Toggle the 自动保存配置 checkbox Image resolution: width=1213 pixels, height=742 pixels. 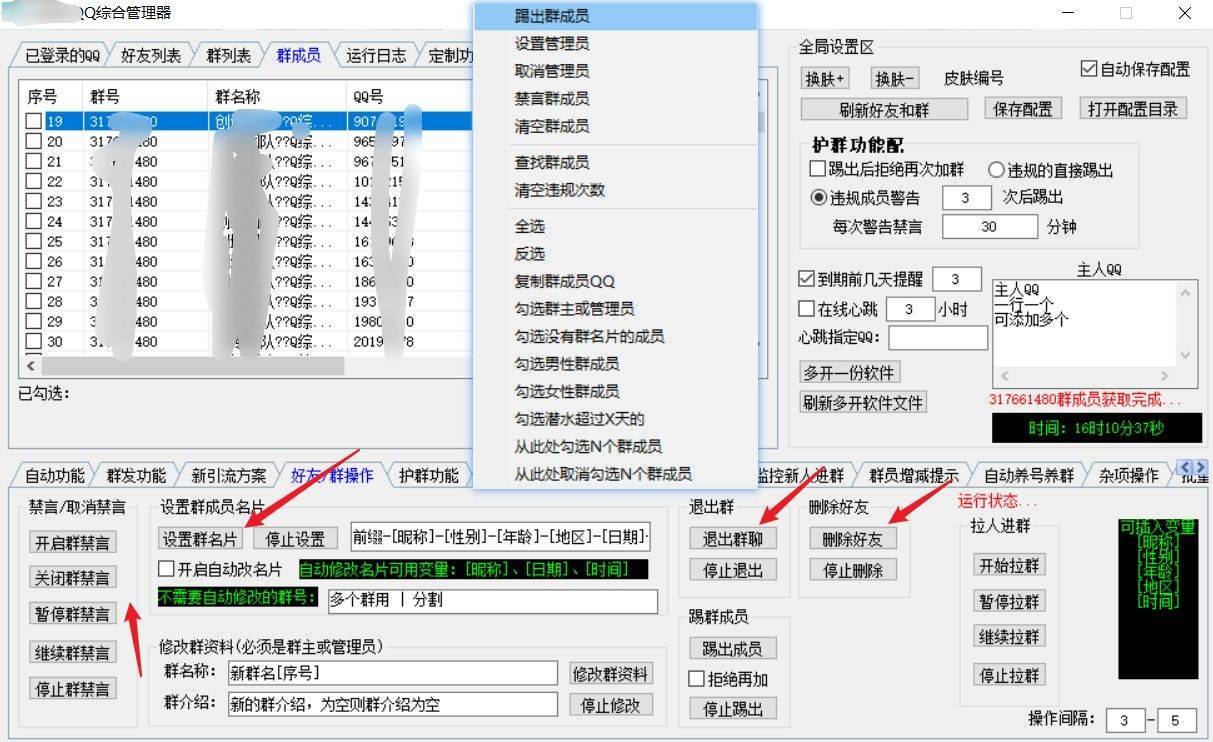point(1089,69)
